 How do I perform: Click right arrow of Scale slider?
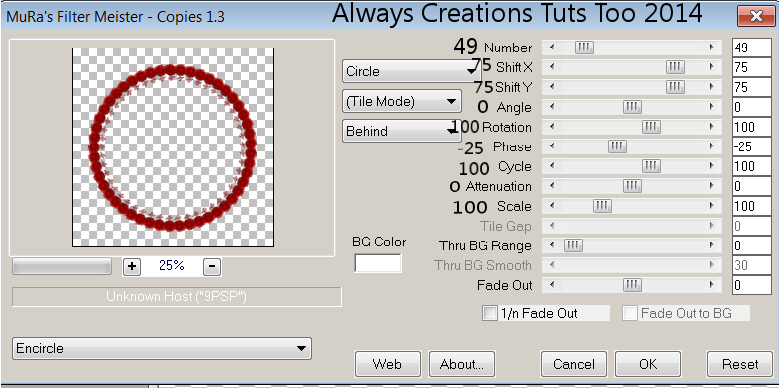click(711, 206)
